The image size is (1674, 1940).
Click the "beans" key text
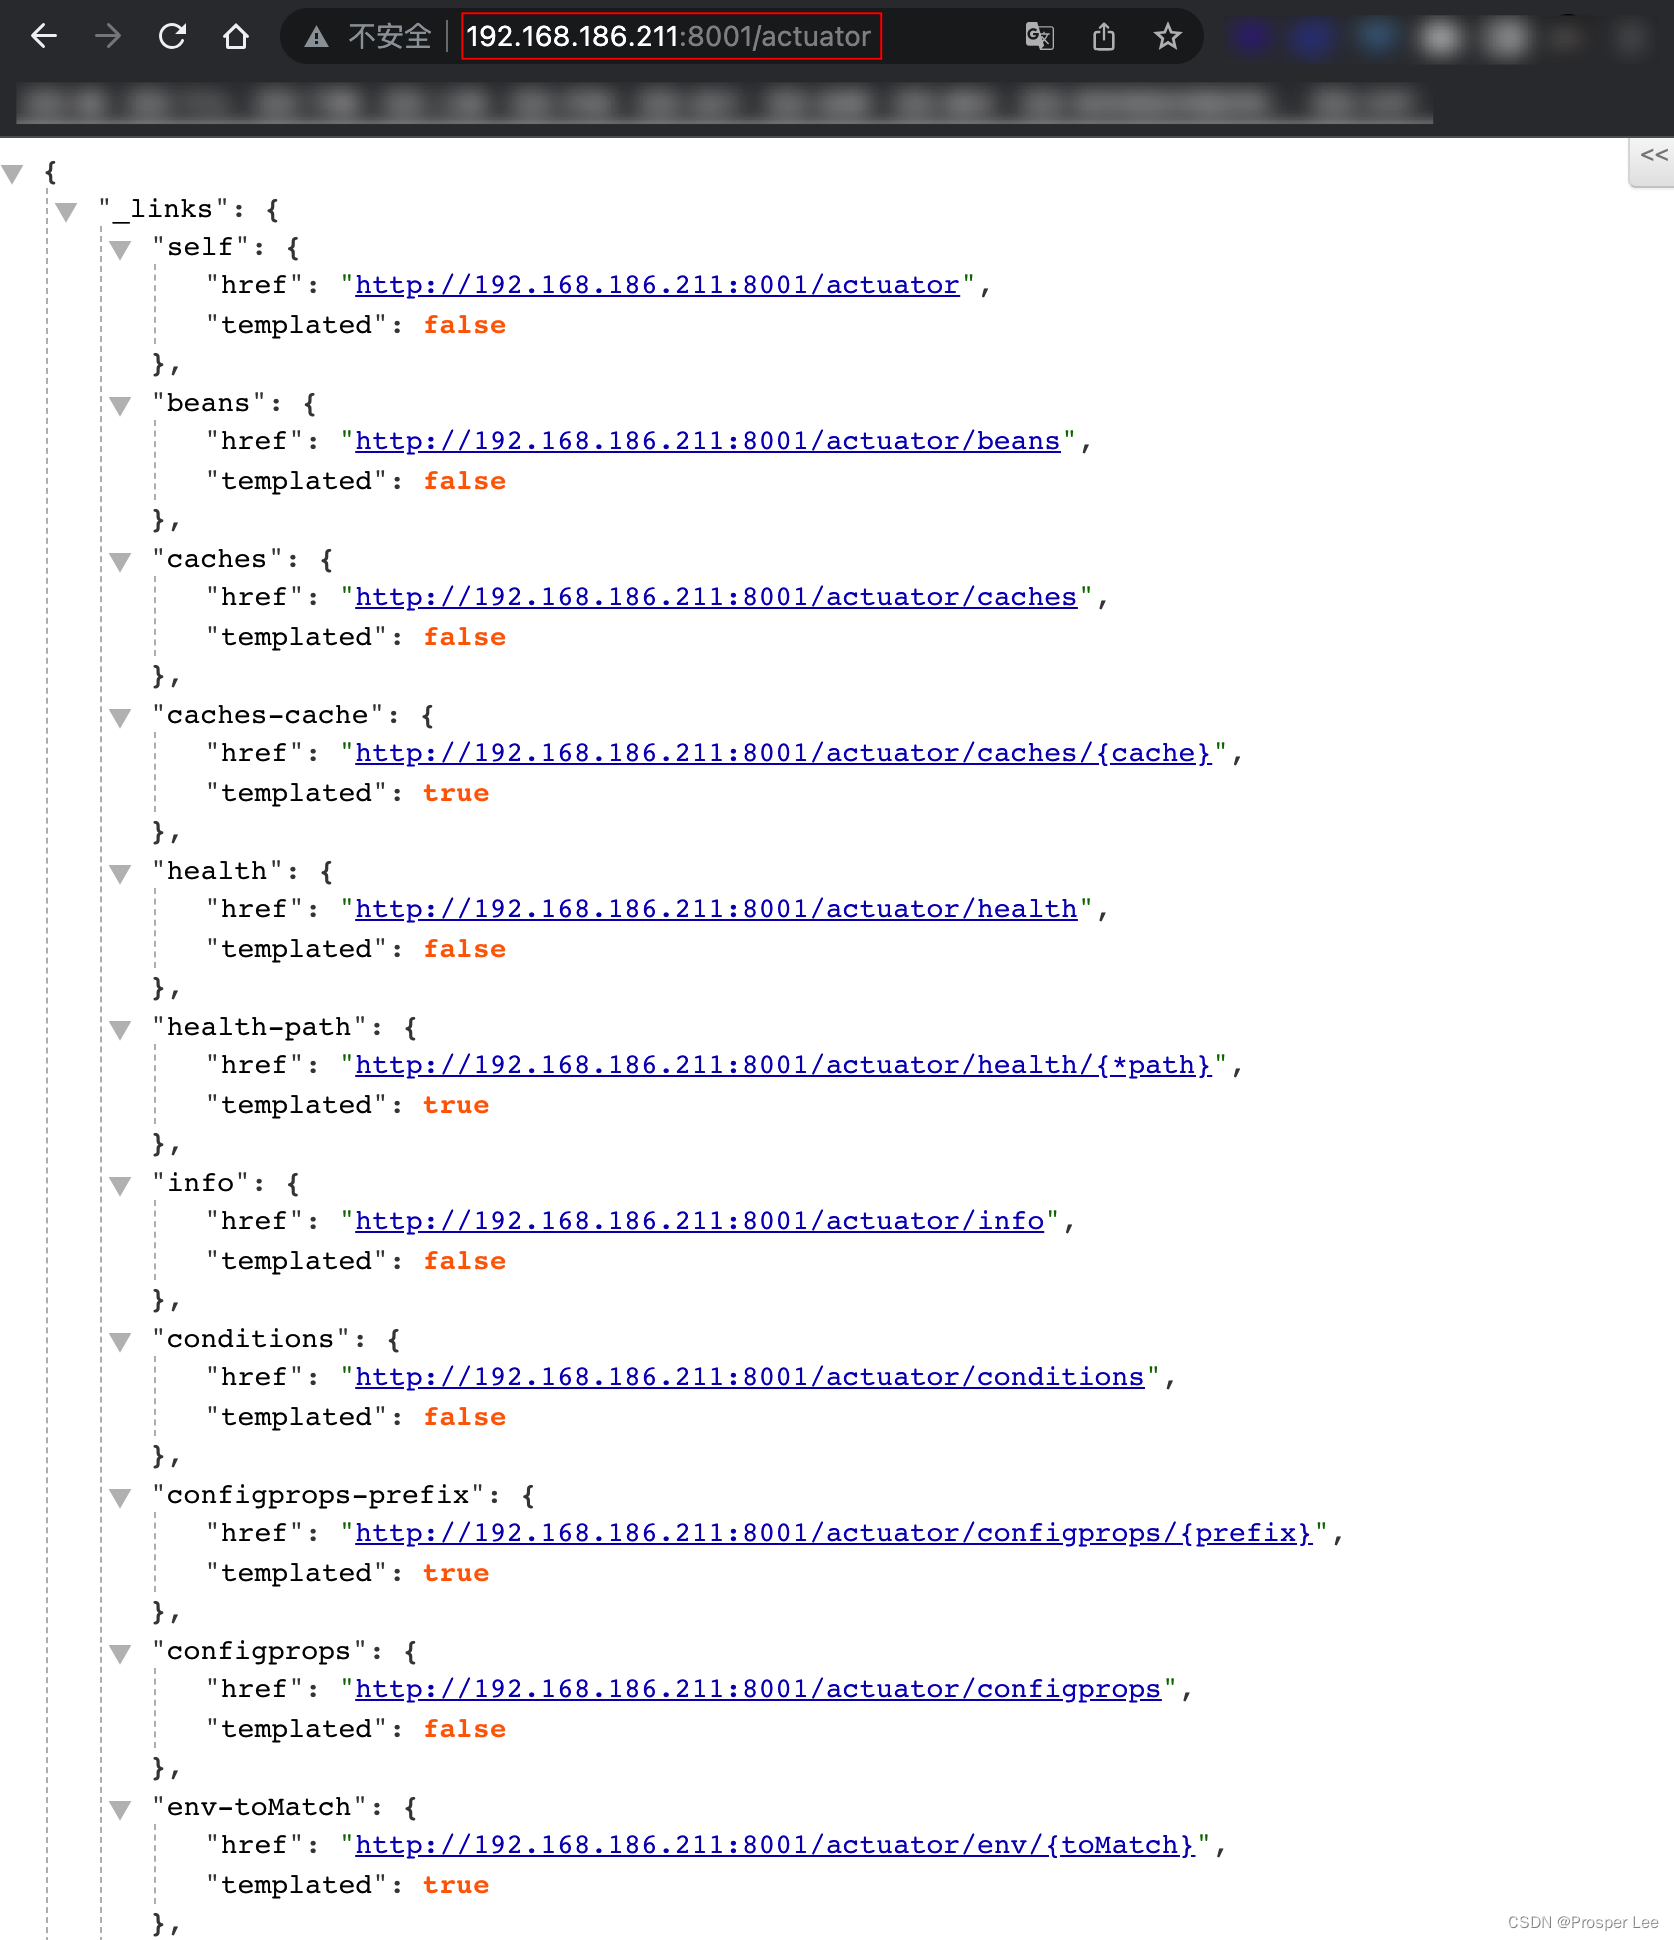coord(208,403)
